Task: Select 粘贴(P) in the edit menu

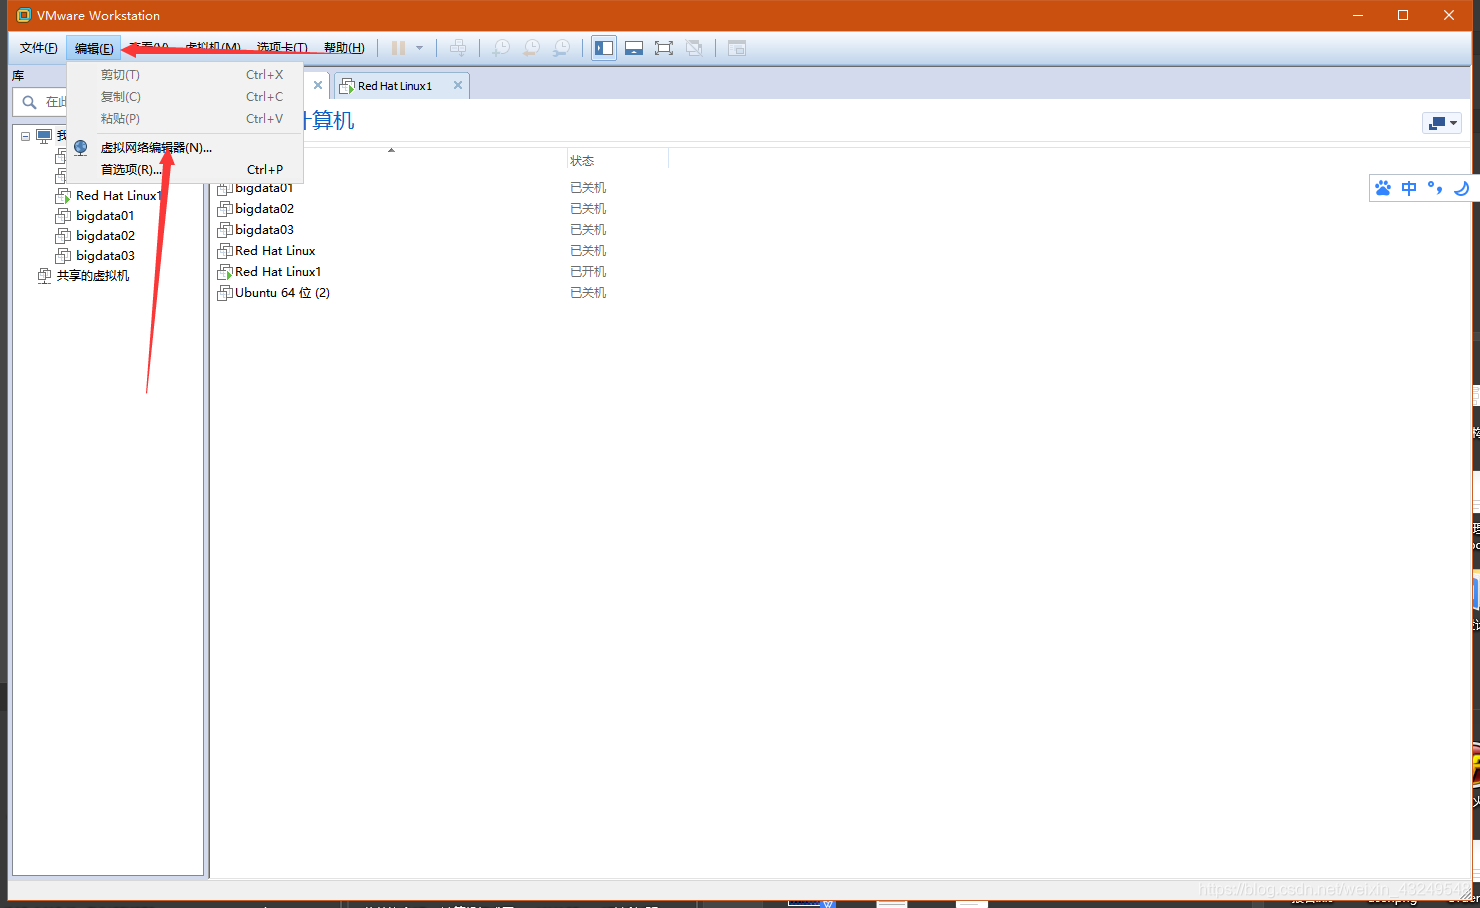Action: coord(185,119)
